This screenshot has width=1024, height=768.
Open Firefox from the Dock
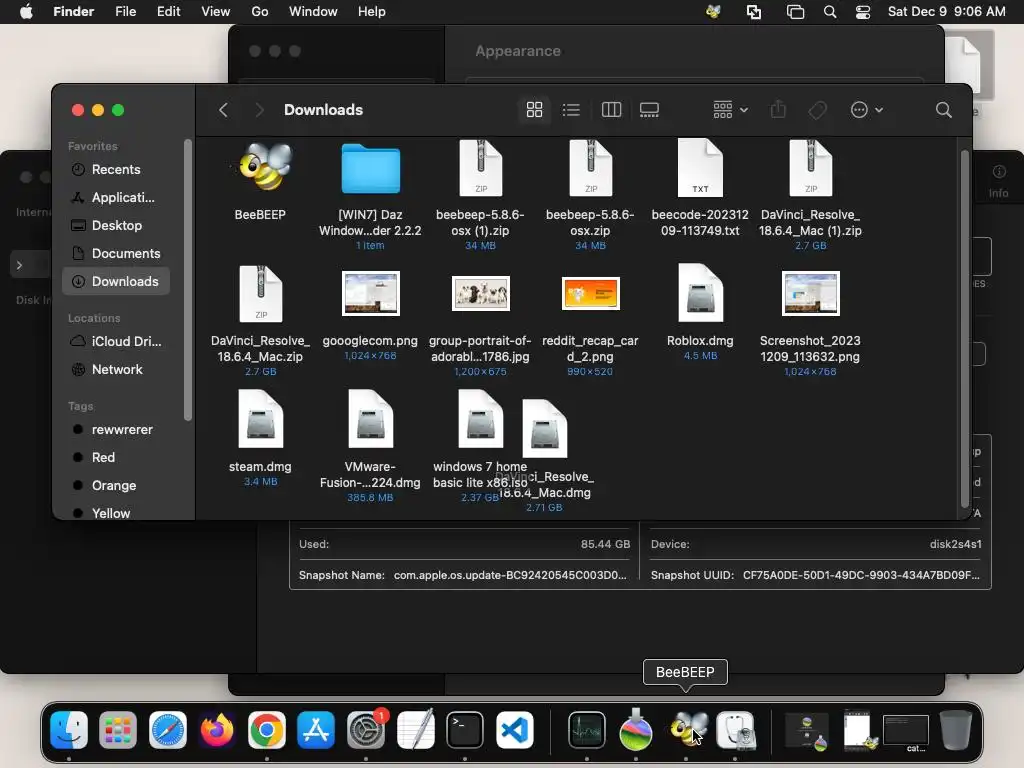coord(217,729)
